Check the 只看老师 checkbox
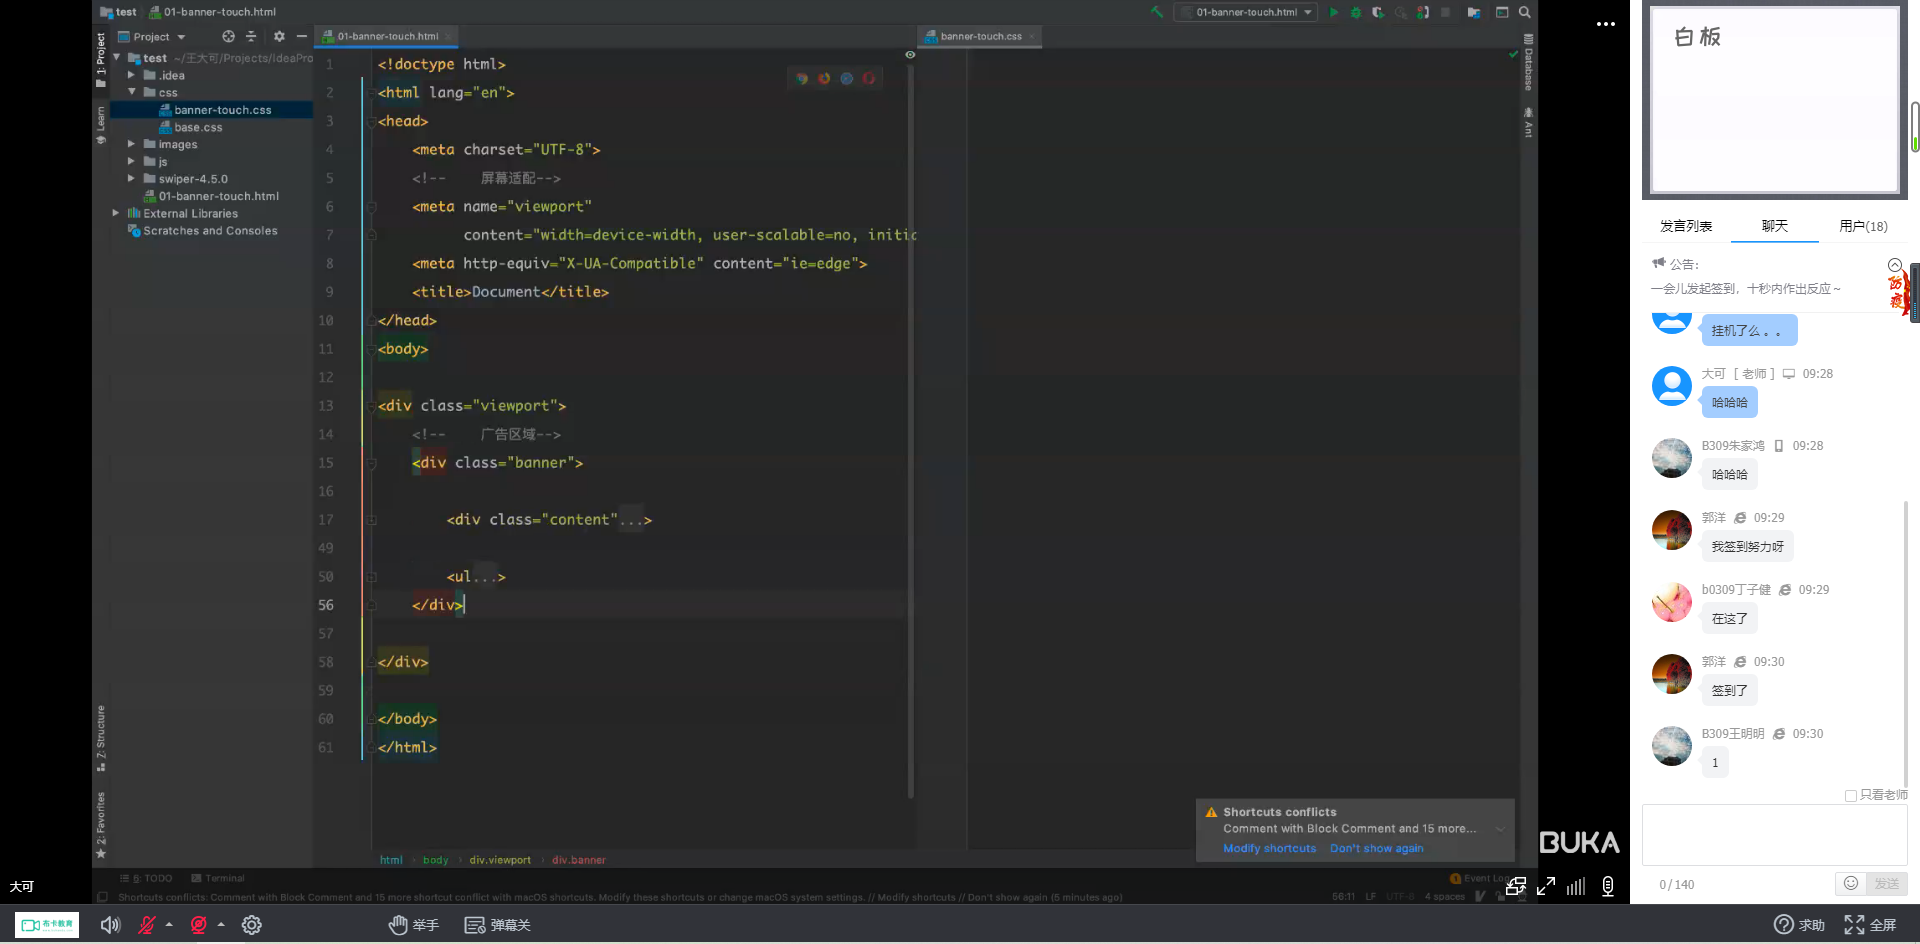This screenshot has width=1920, height=944. [x=1851, y=796]
